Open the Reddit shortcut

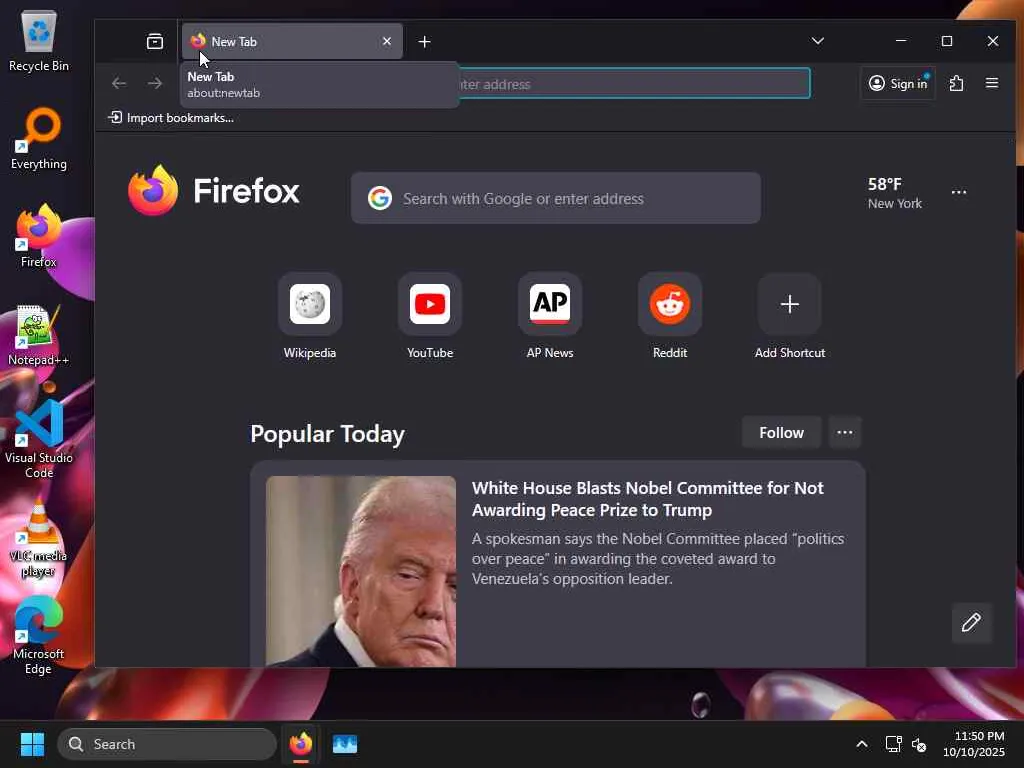click(x=670, y=316)
